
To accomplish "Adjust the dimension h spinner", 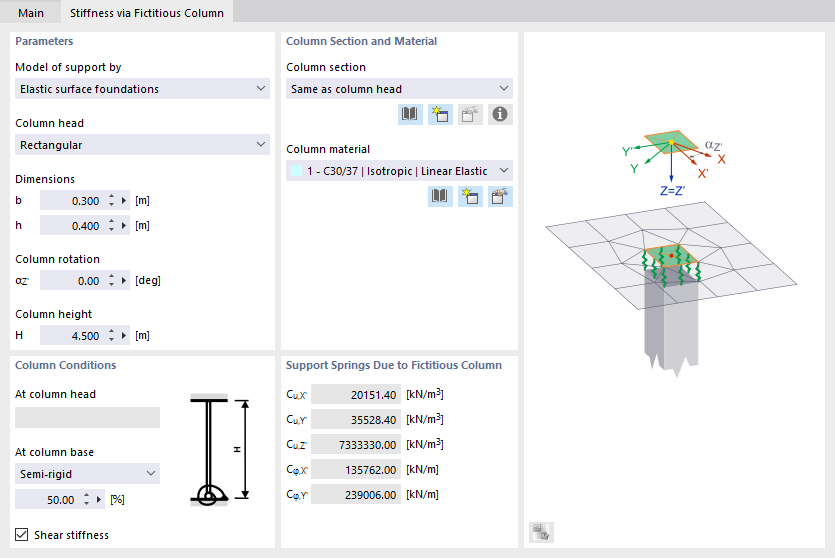I will [111, 226].
